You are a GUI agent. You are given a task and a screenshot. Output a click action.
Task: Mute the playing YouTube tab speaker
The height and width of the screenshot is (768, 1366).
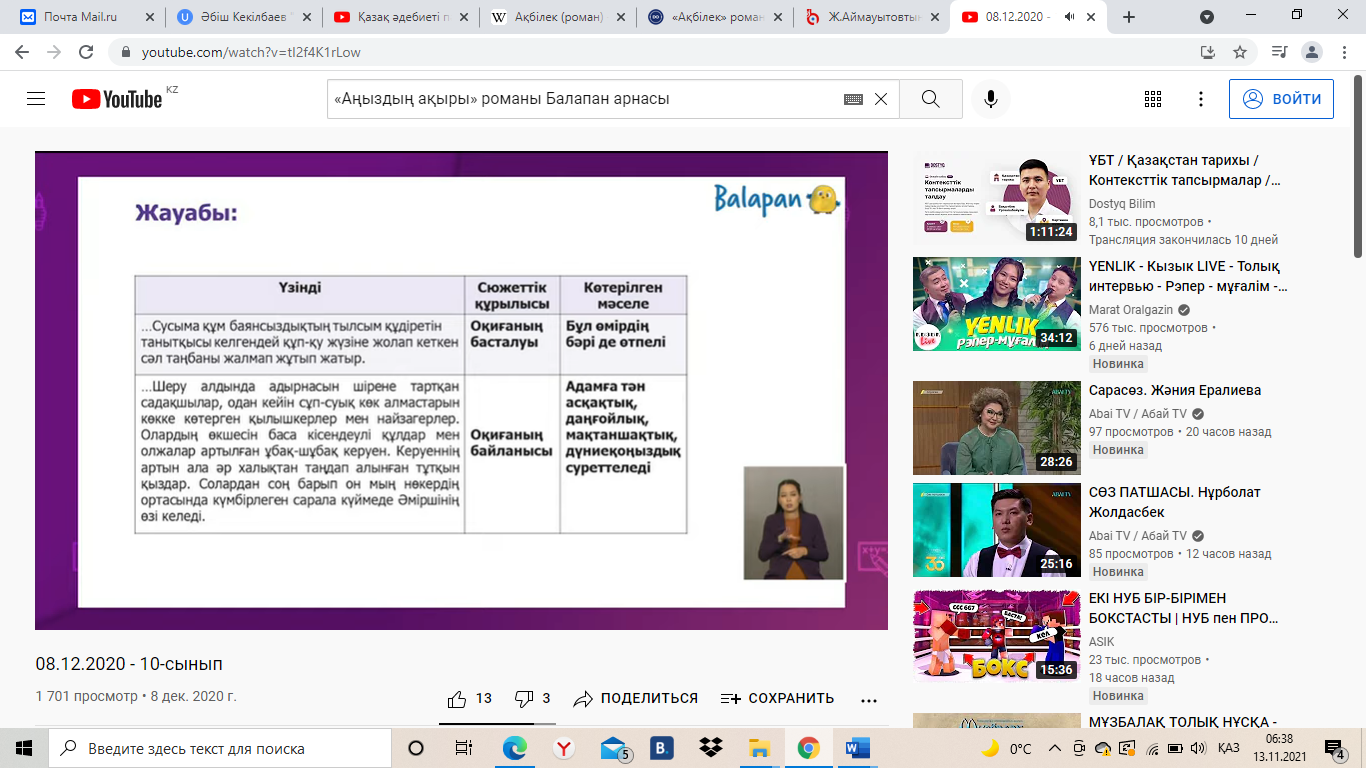[1069, 17]
